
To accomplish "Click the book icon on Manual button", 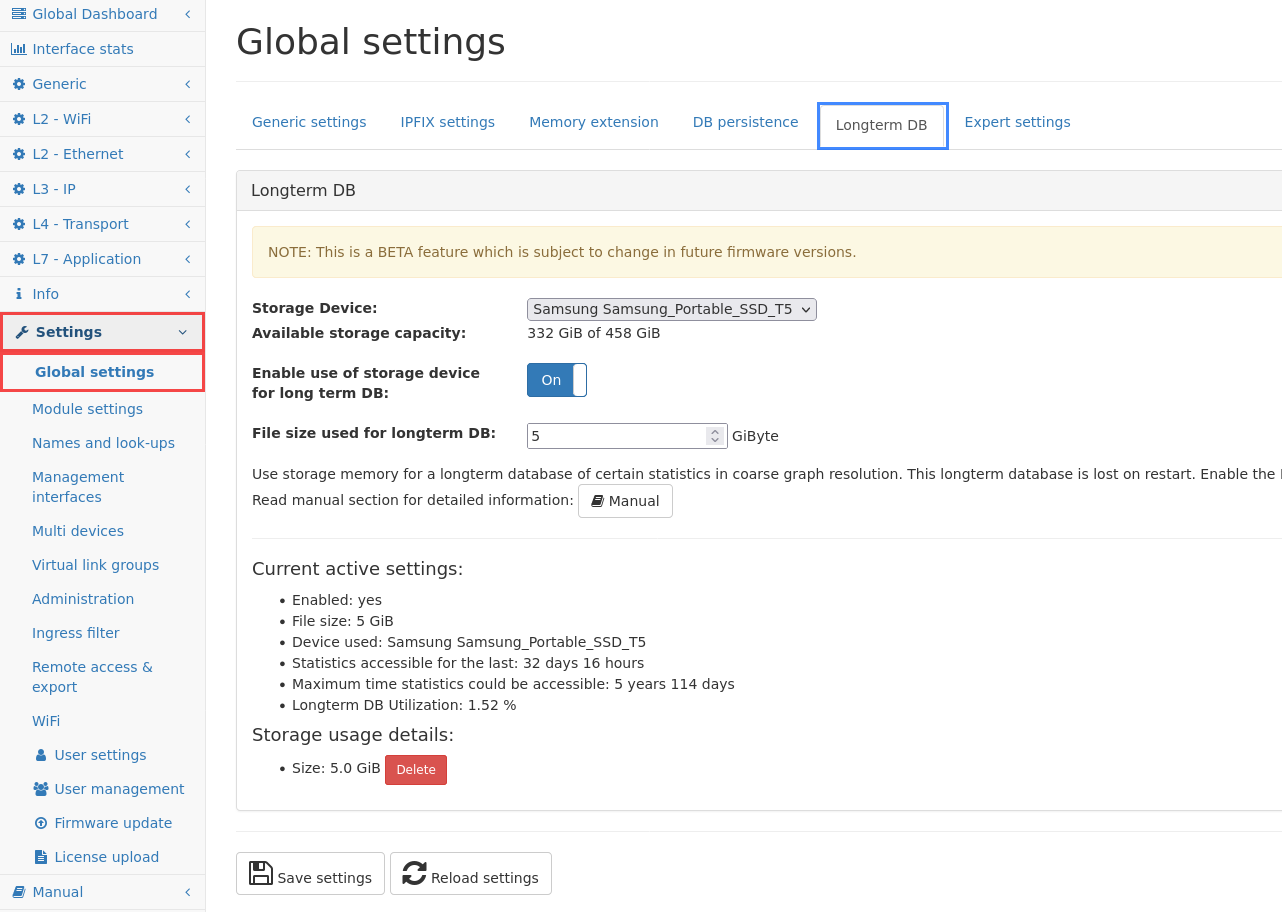I will click(597, 501).
